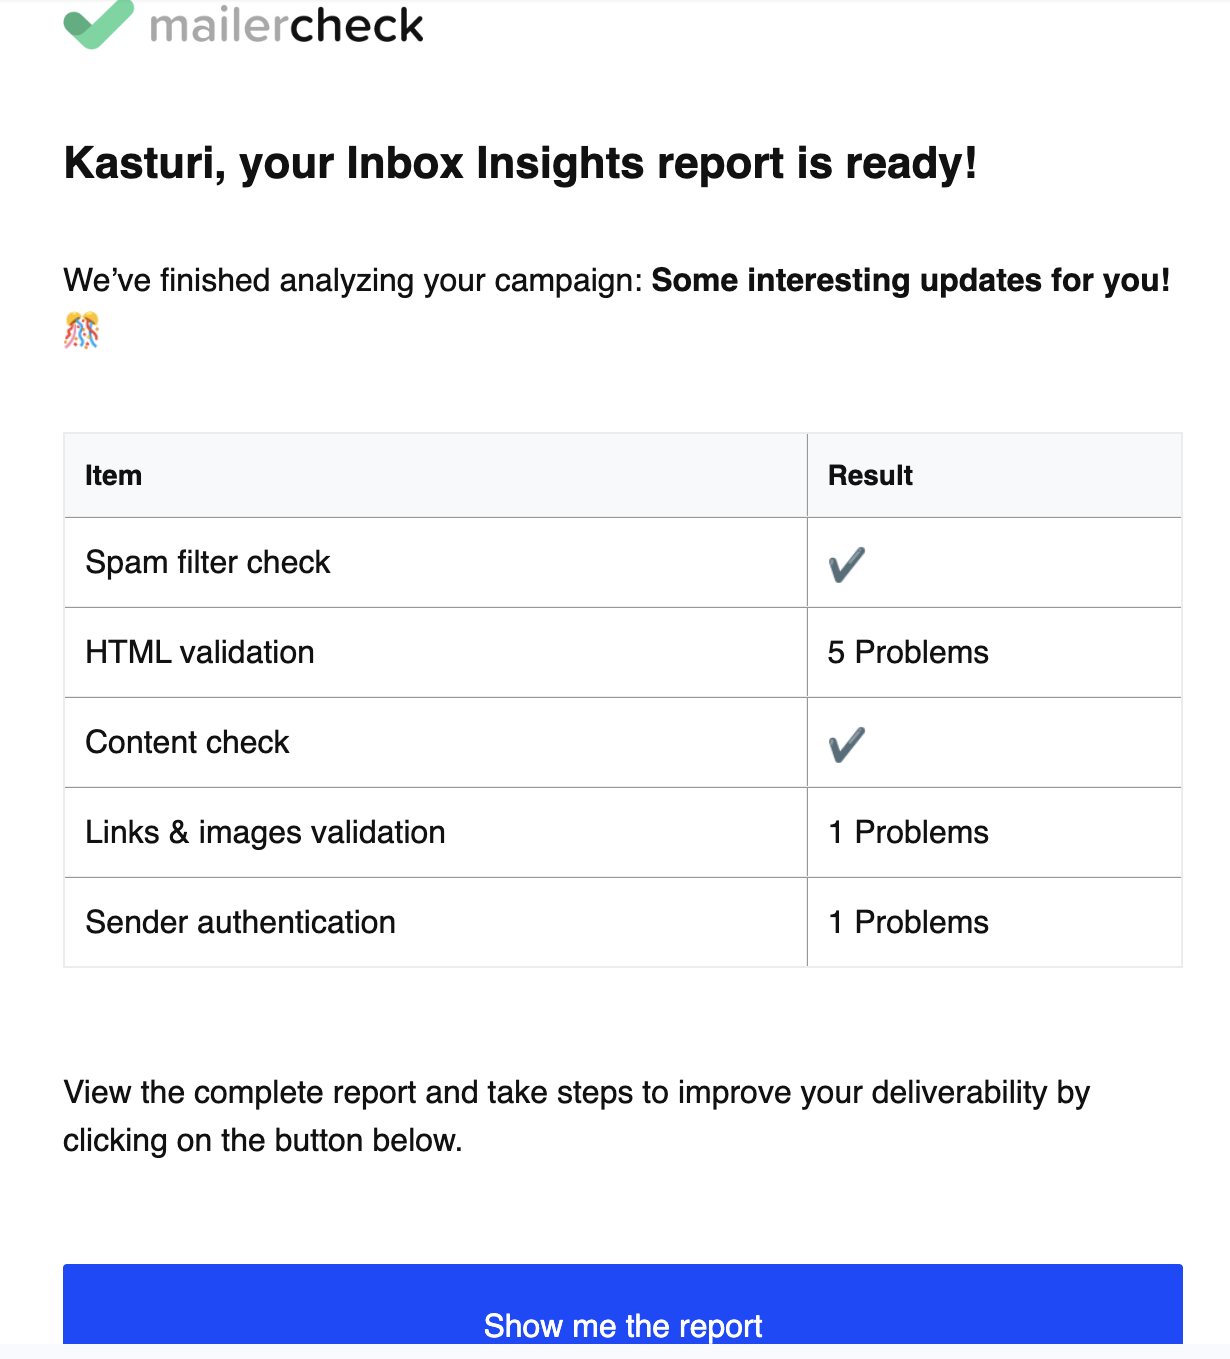Click the We've finished analyzing your campaign text
The width and height of the screenshot is (1230, 1359).
(352, 281)
